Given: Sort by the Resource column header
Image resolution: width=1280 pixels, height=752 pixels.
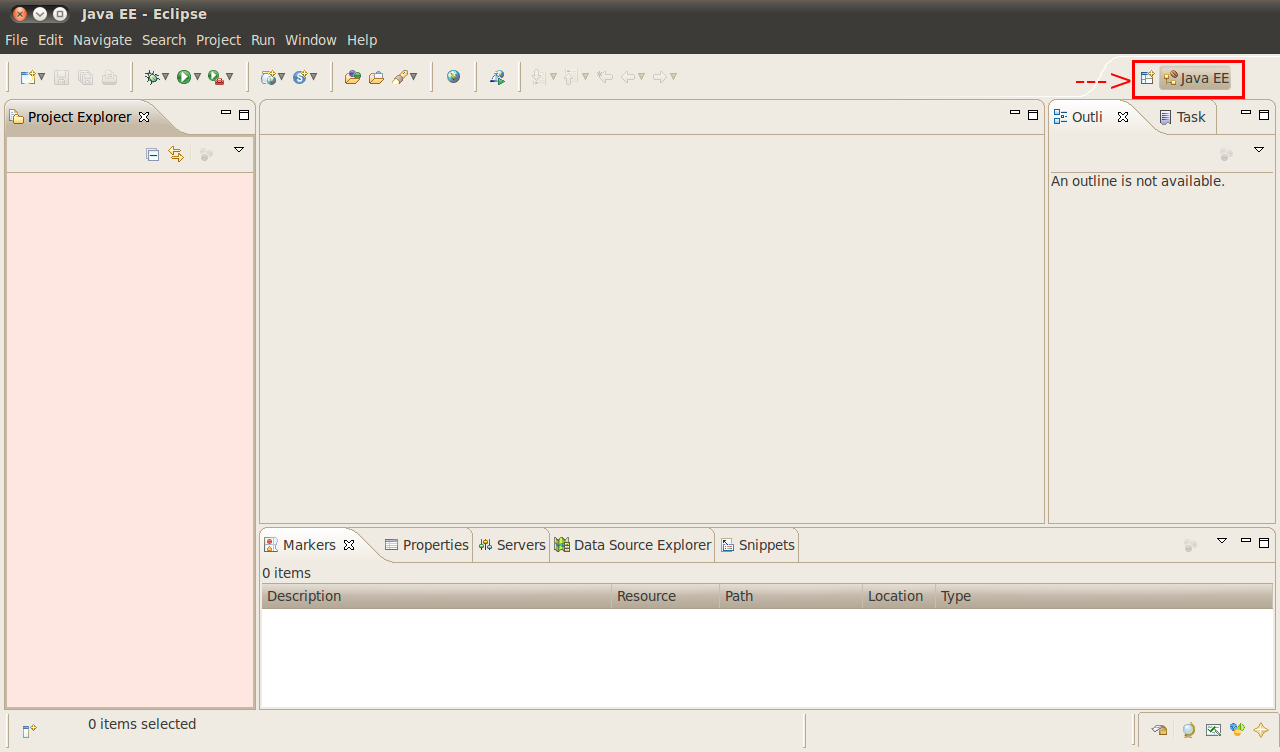Looking at the screenshot, I should (665, 596).
